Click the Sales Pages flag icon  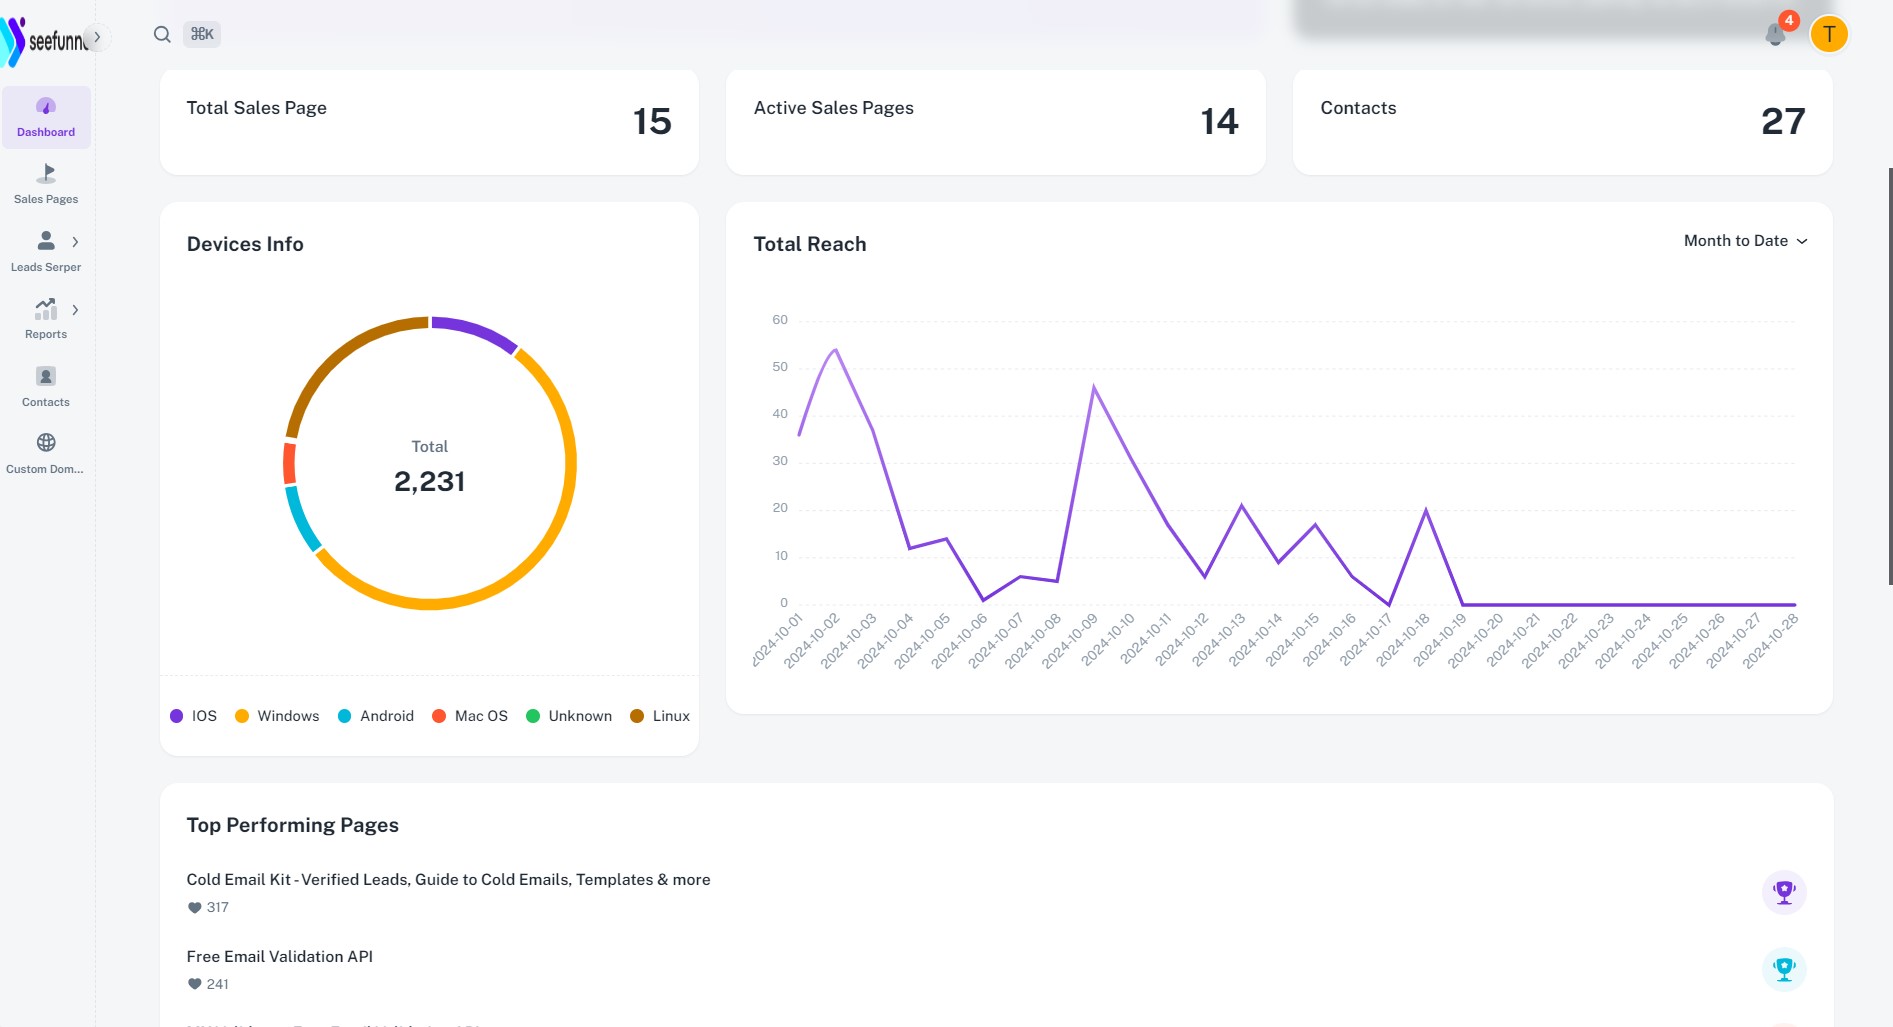point(46,174)
